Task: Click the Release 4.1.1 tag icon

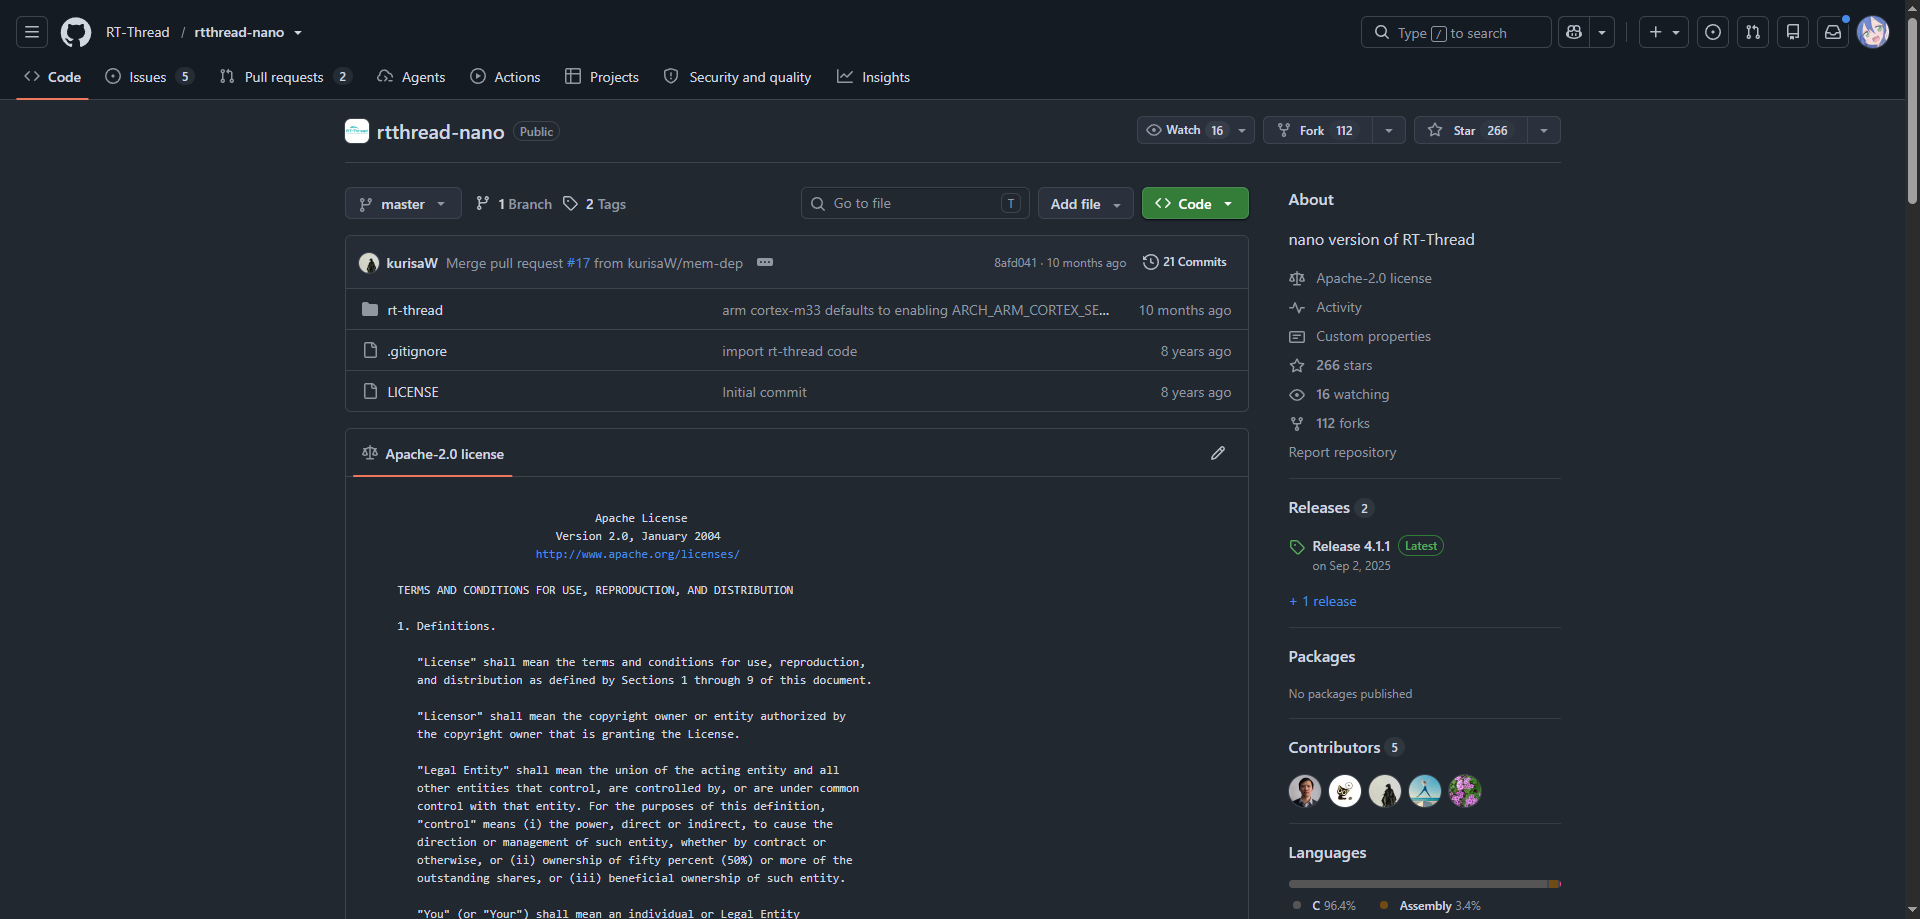Action: pos(1297,547)
